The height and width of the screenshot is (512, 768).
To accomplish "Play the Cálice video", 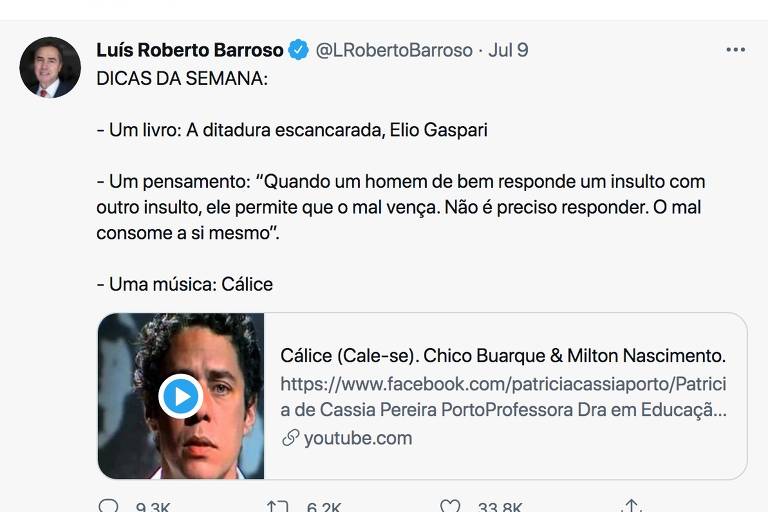I will coord(181,396).
